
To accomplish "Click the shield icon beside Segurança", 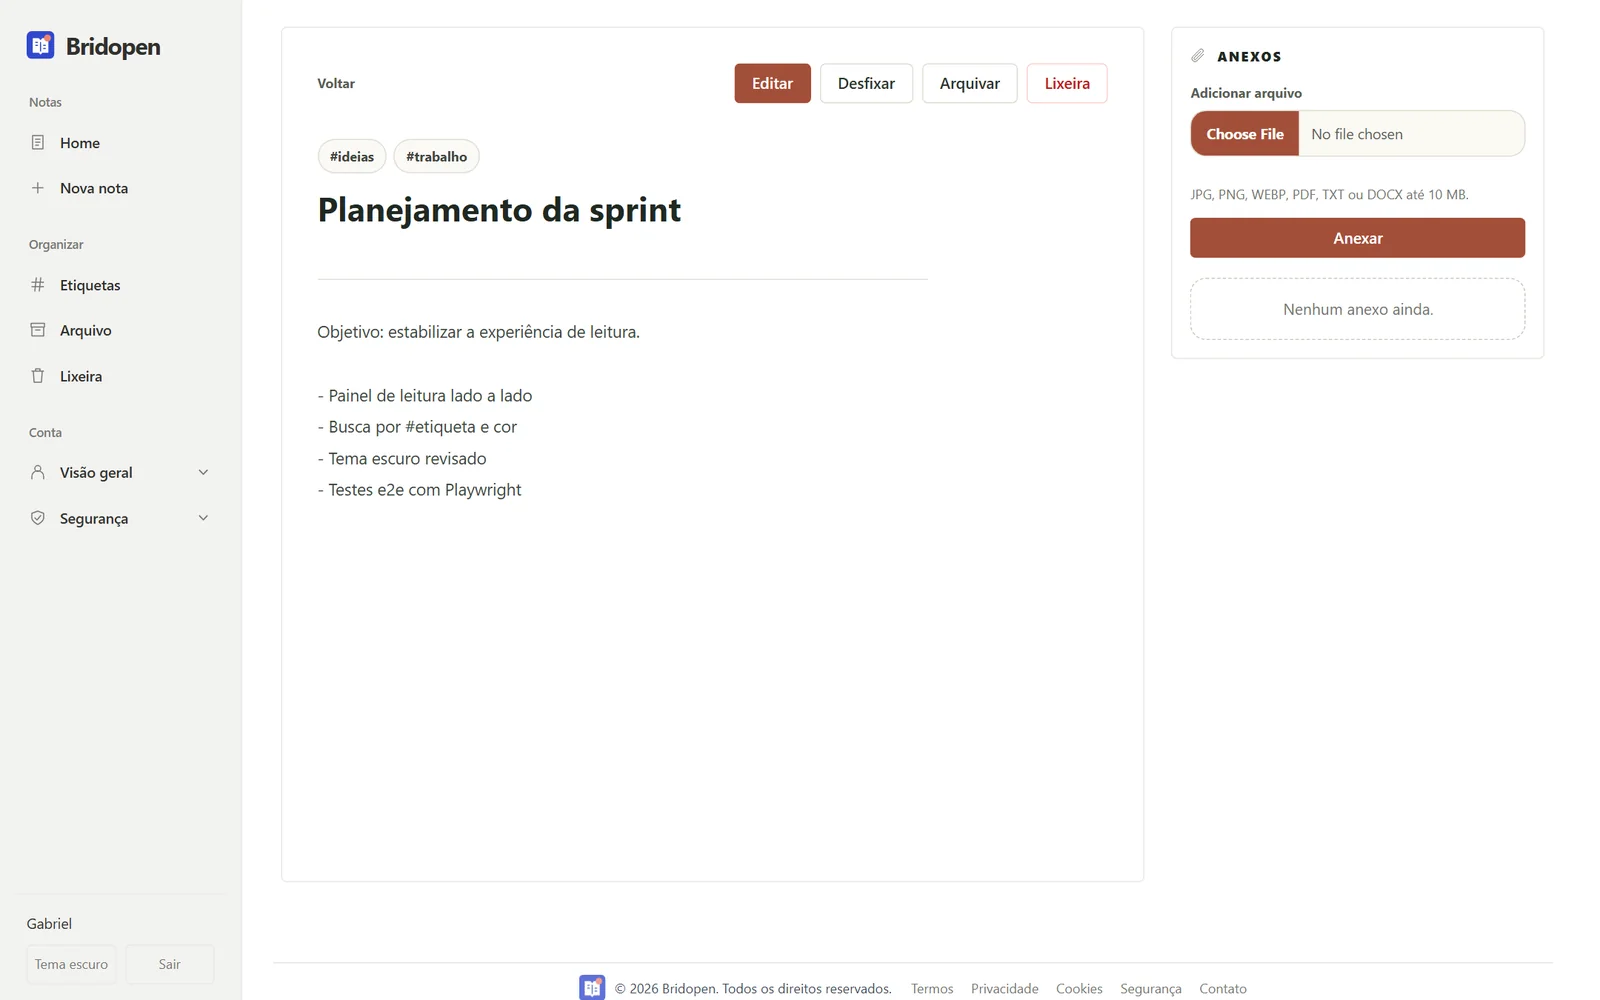I will 38,518.
